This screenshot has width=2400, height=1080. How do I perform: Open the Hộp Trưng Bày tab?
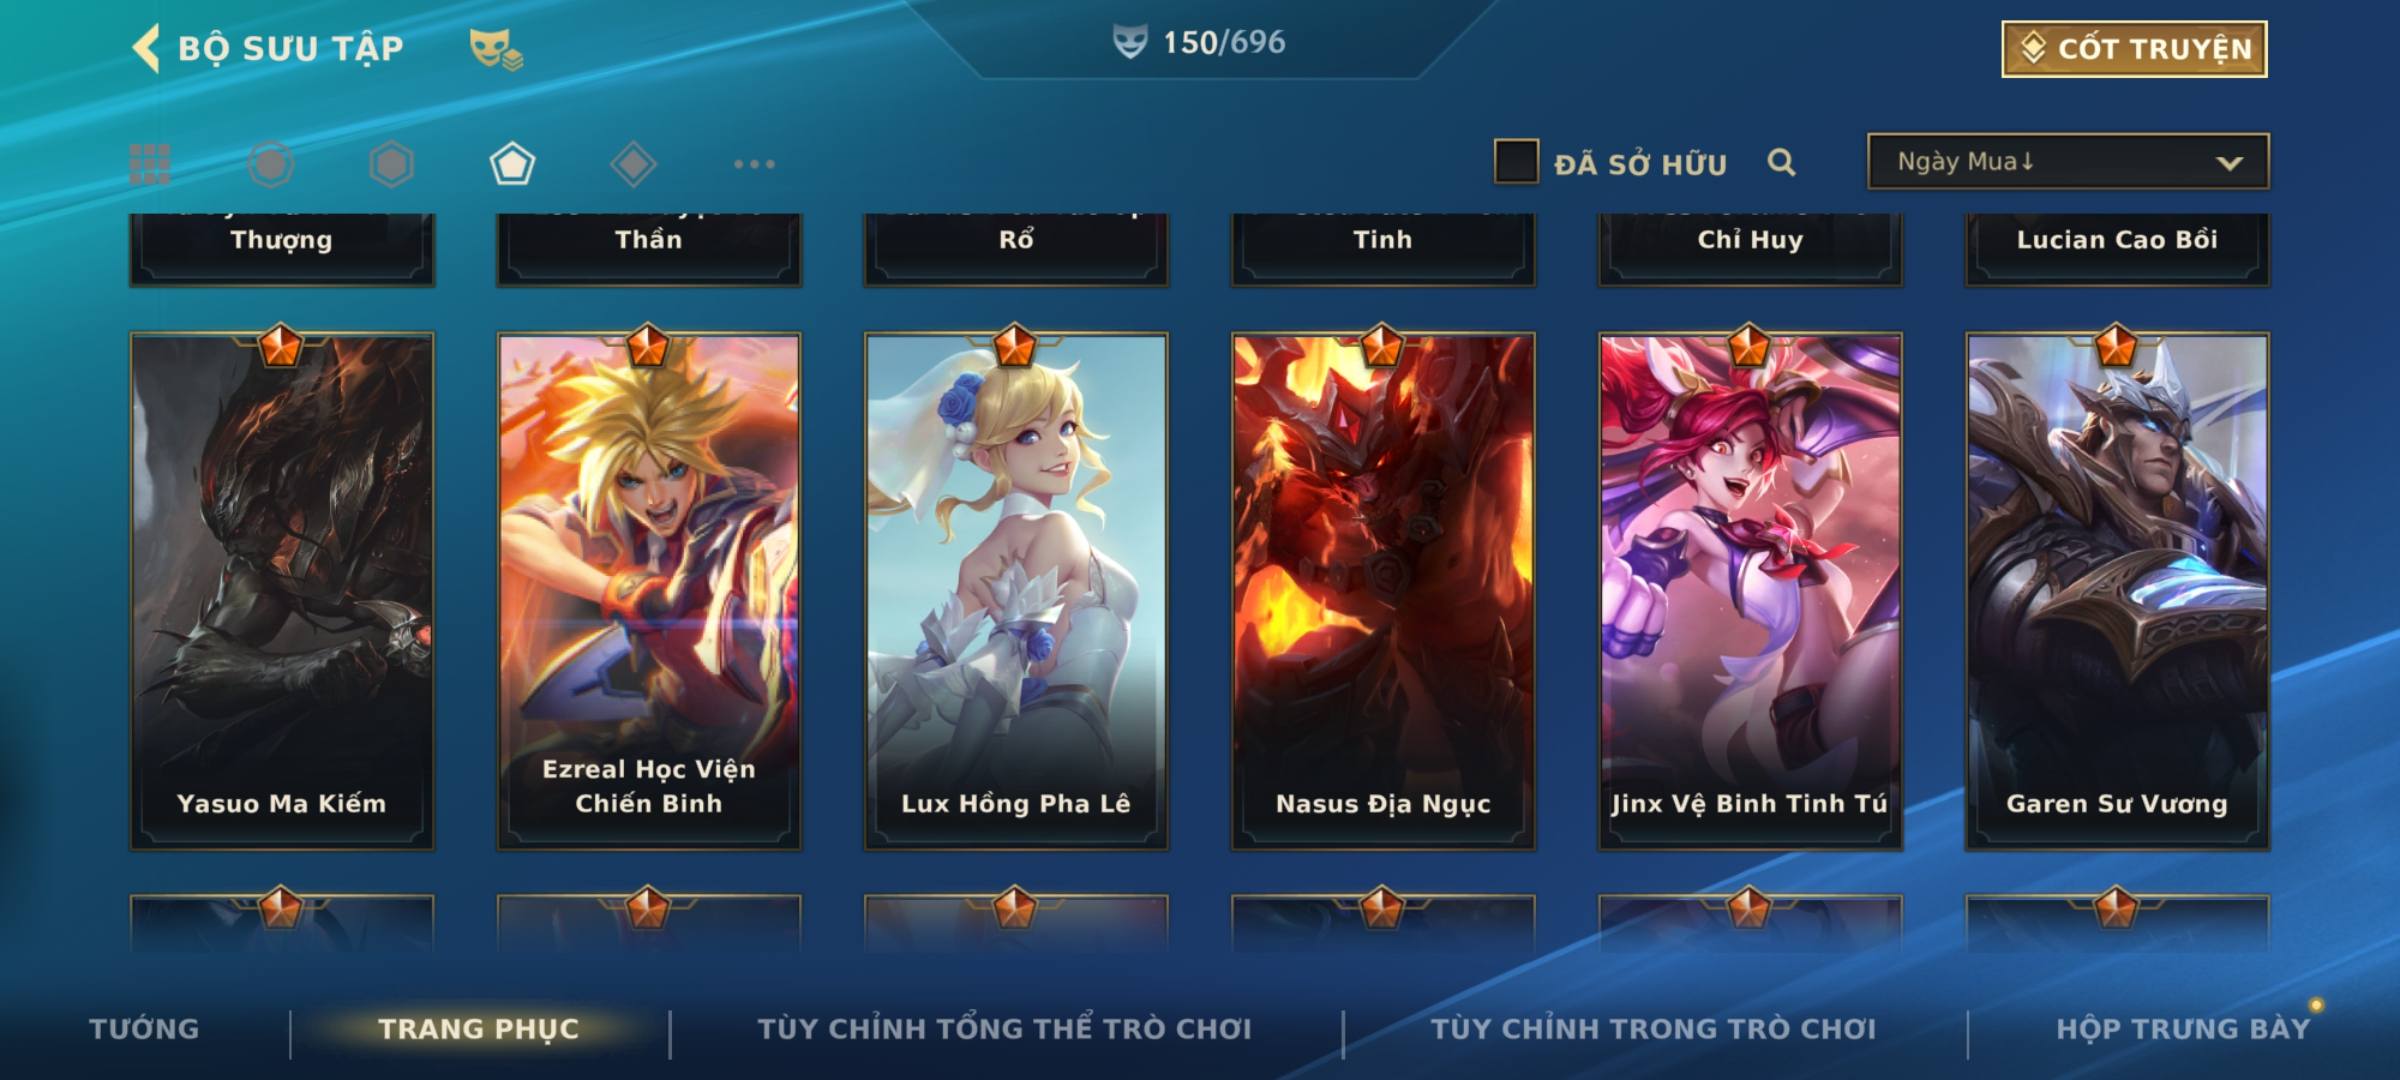[2183, 1028]
